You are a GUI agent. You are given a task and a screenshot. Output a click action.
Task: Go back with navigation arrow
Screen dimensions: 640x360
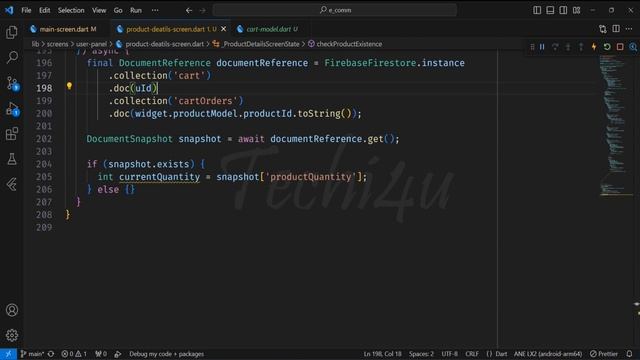pos(189,10)
